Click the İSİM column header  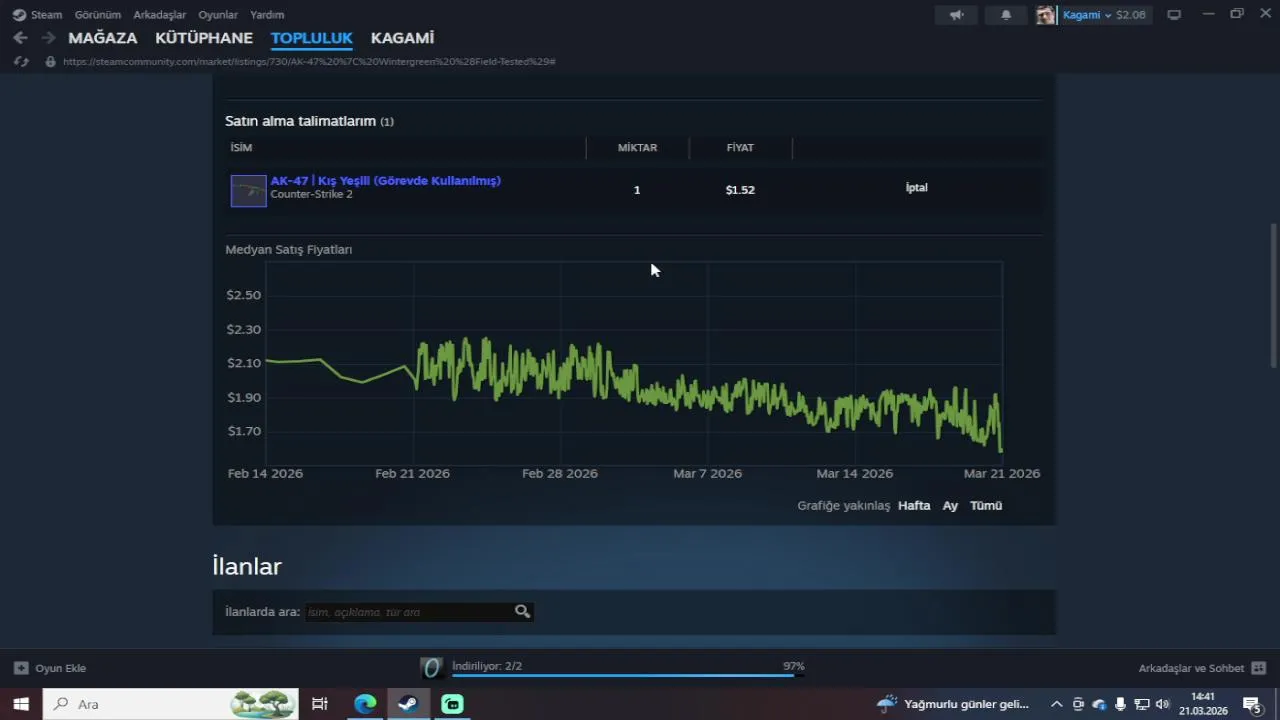[241, 148]
